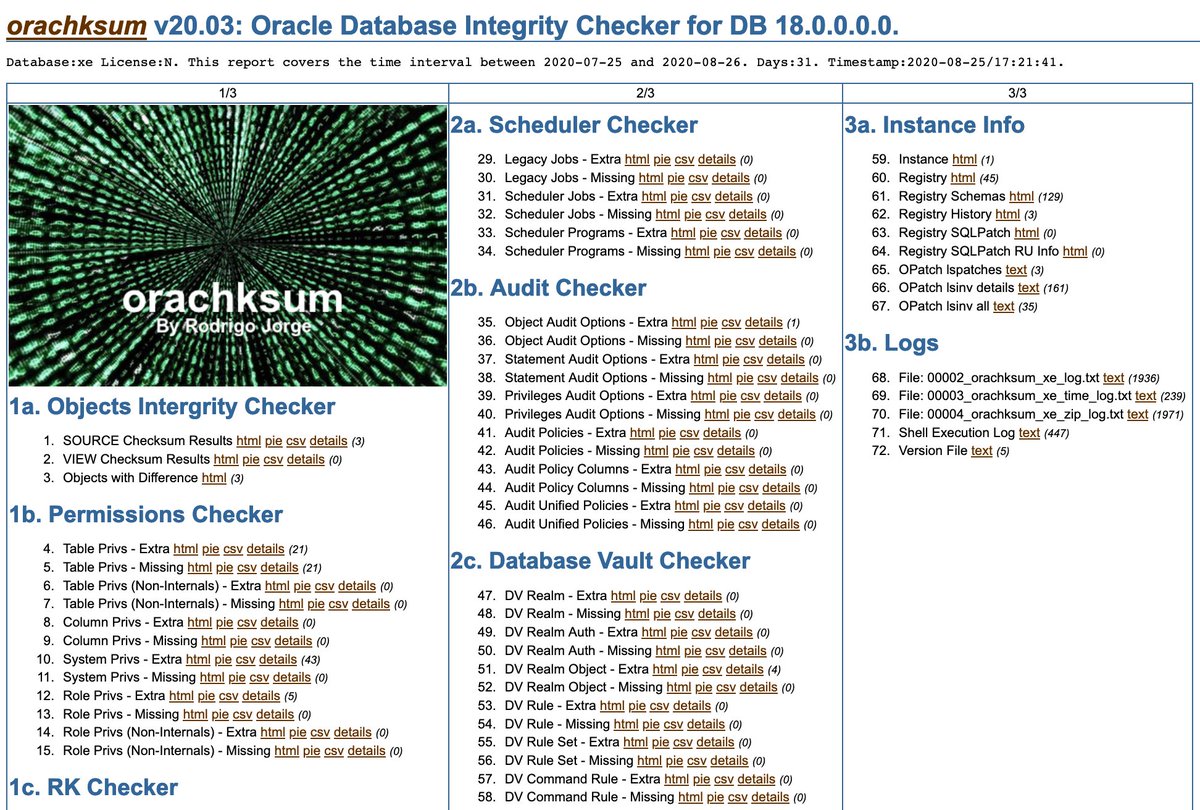The height and width of the screenshot is (810, 1200).
Task: Open Registry SQLPatch RU Info html
Action: 1074,251
